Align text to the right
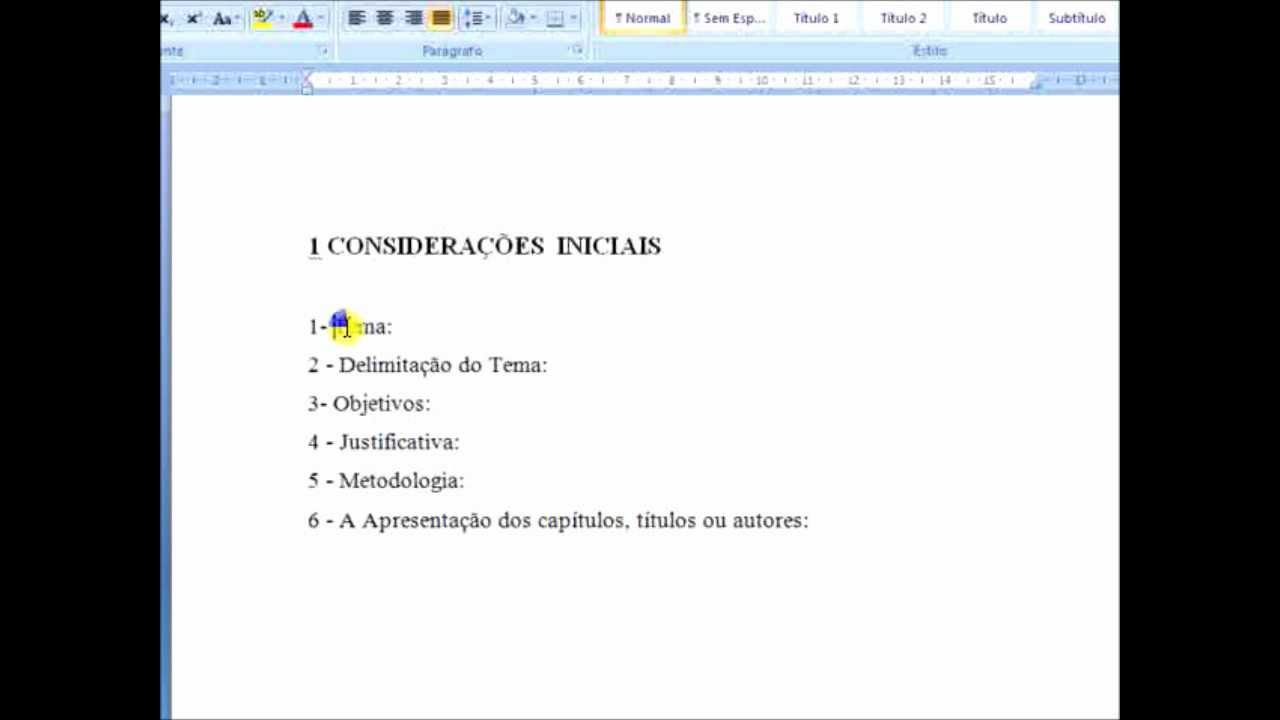Image resolution: width=1280 pixels, height=720 pixels. pos(413,18)
